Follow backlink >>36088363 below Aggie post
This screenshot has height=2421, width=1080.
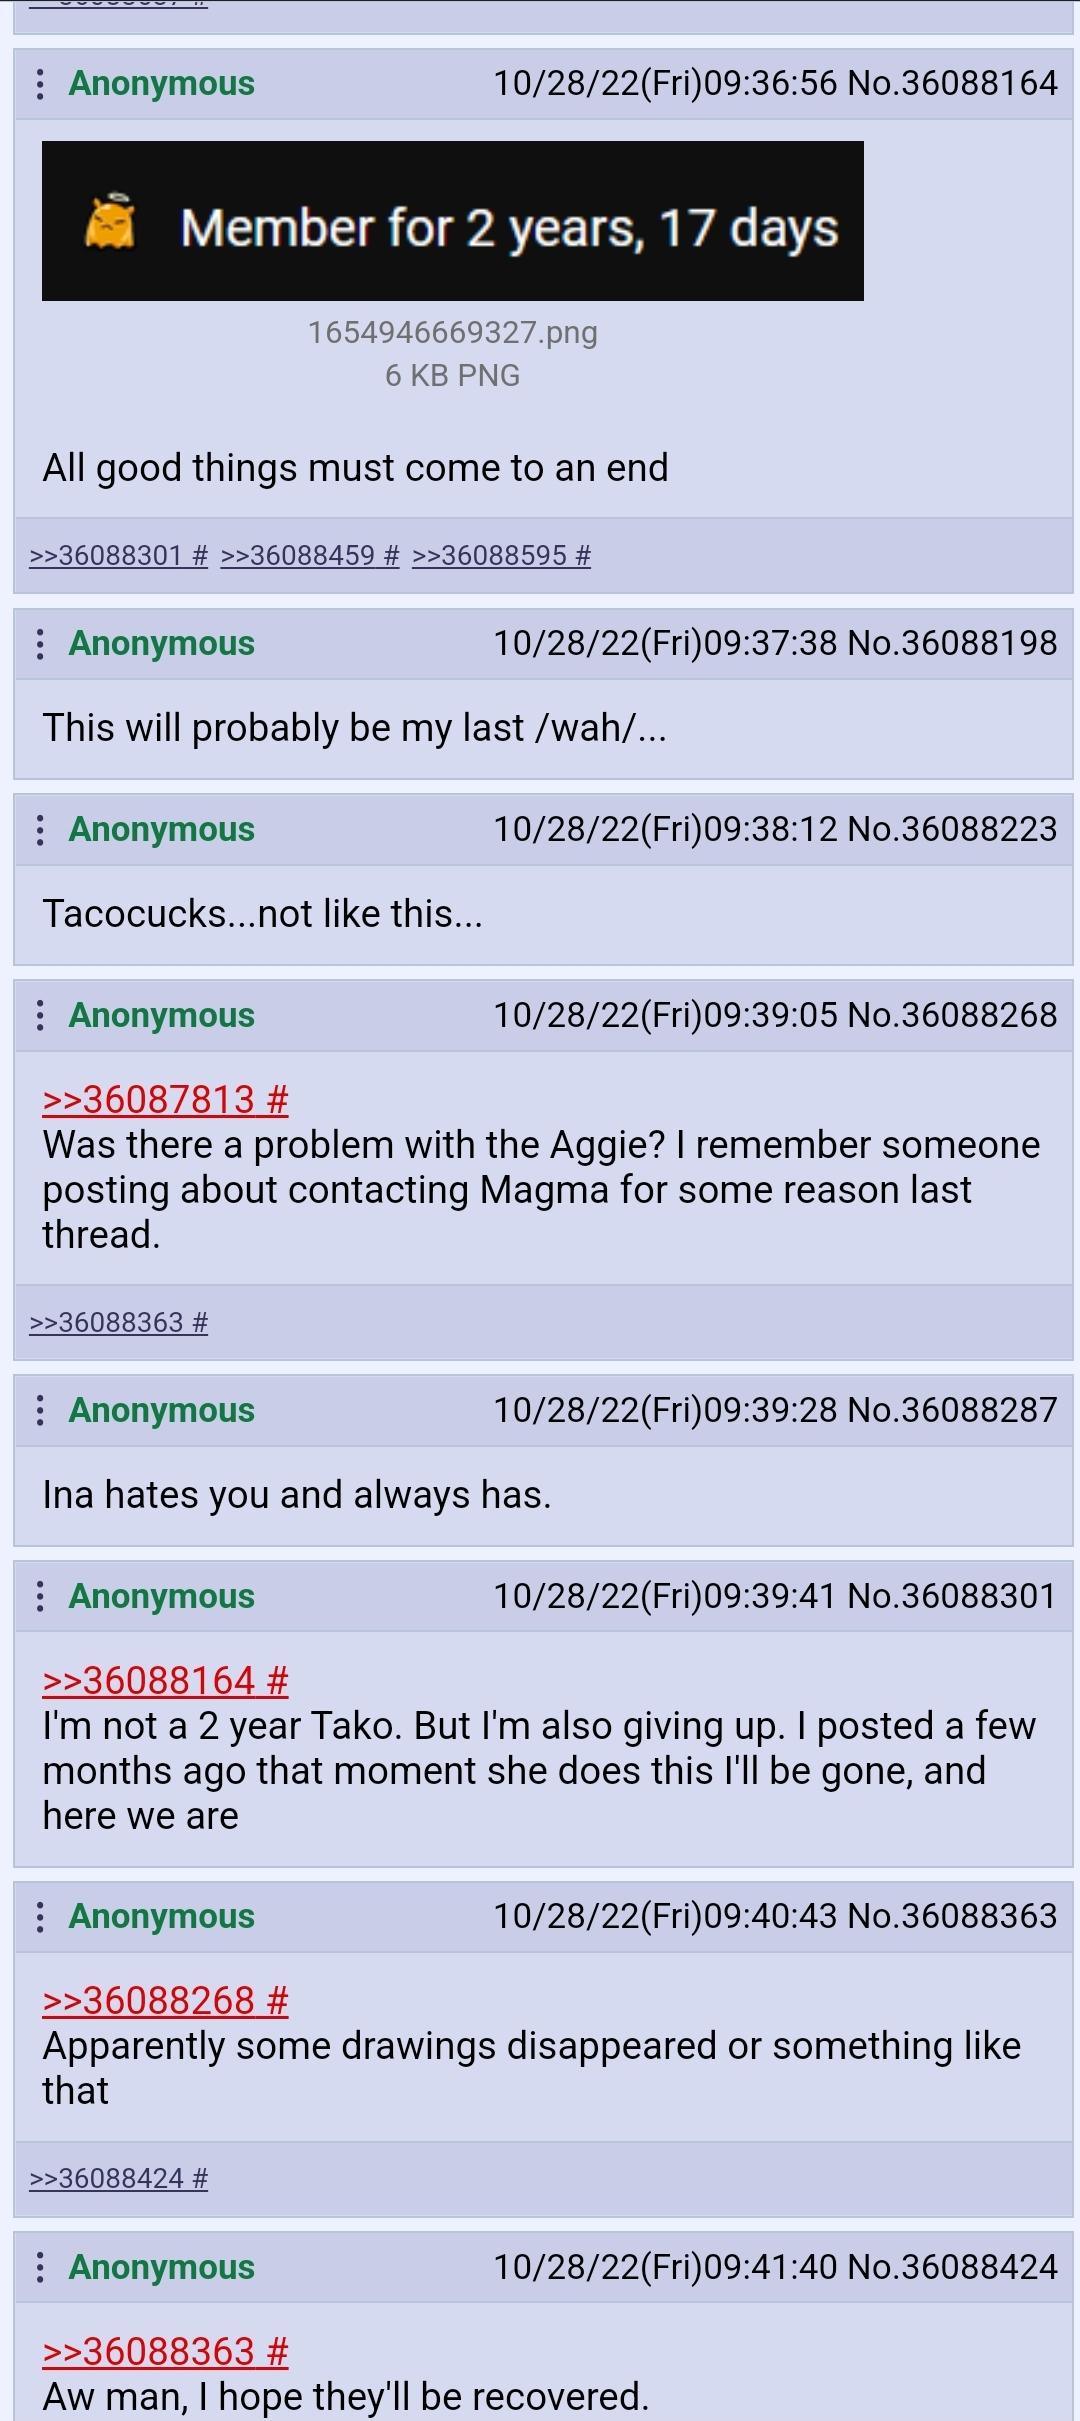point(118,1323)
